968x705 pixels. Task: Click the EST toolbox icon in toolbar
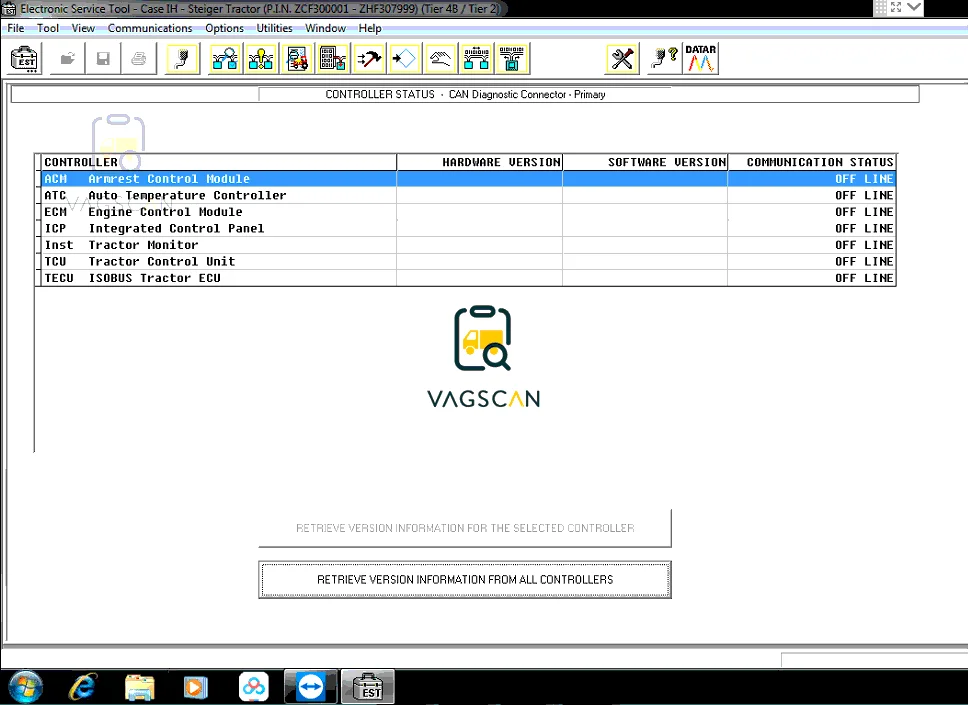(24, 59)
